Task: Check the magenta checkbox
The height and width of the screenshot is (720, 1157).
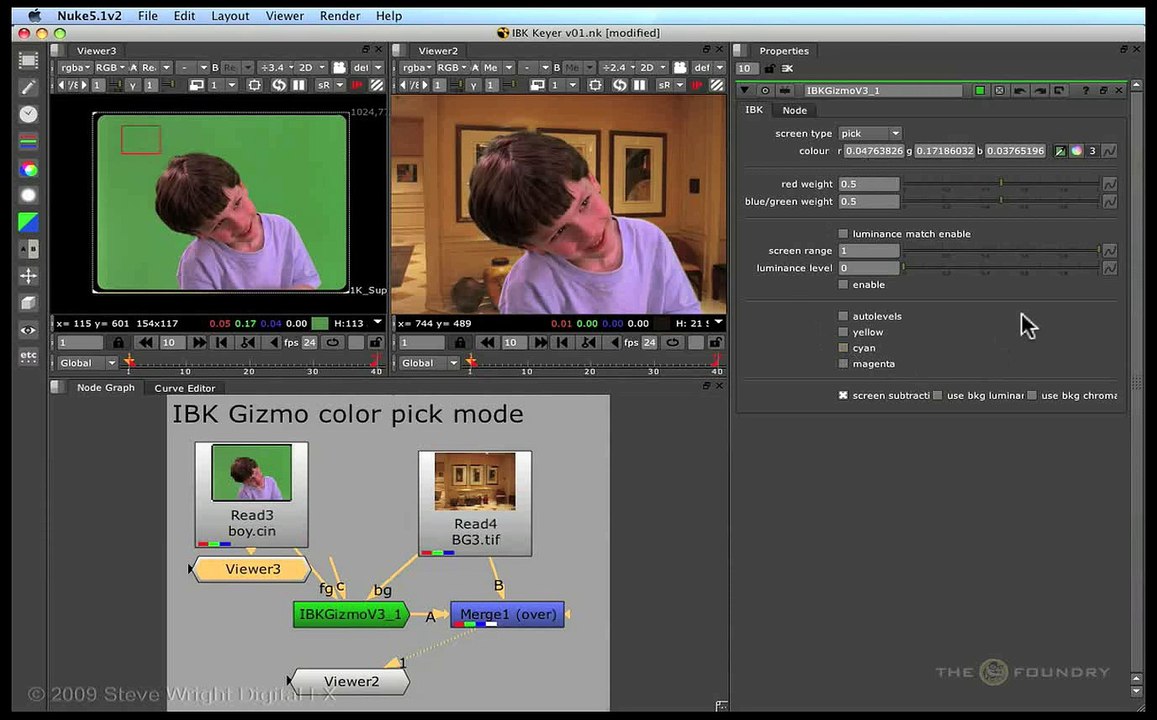Action: click(843, 364)
